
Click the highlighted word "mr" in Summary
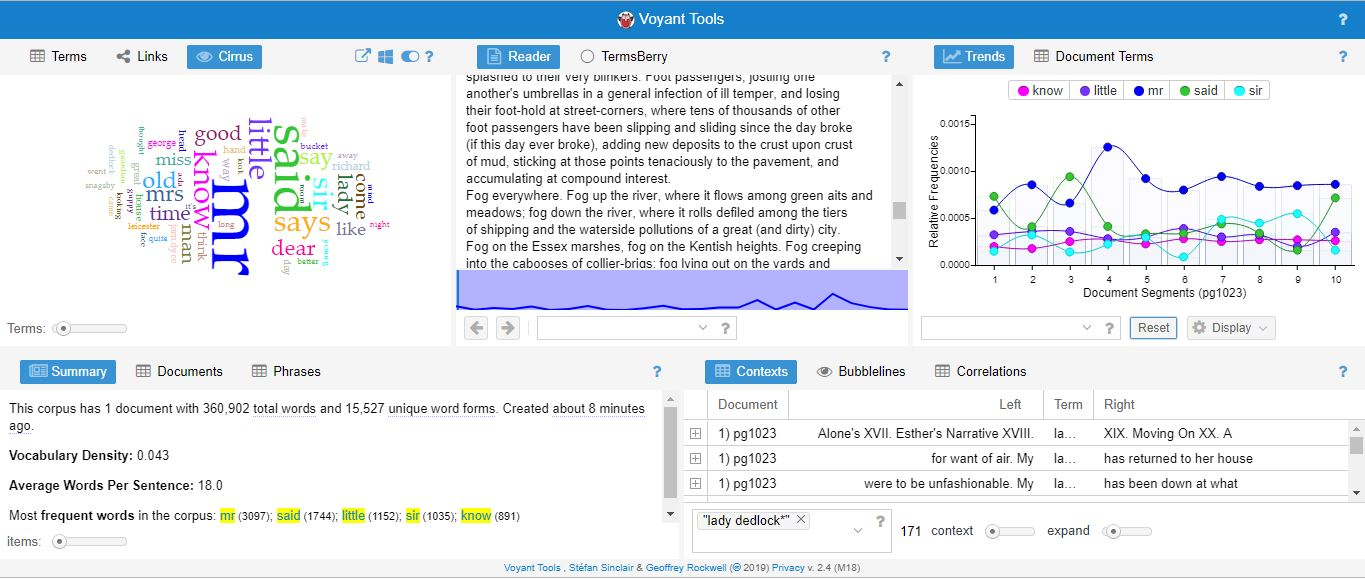click(227, 516)
